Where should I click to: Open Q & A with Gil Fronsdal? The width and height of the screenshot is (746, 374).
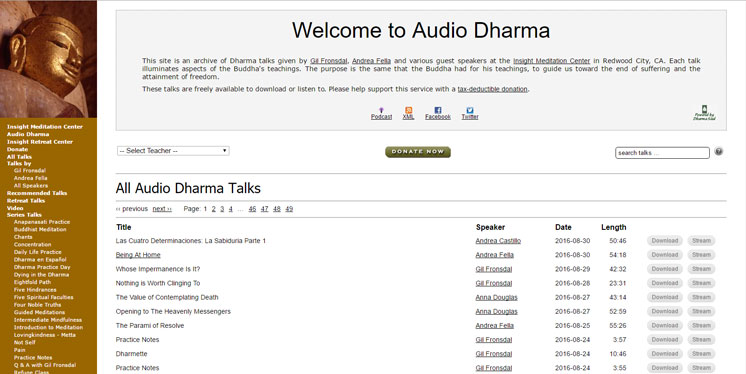[45, 365]
